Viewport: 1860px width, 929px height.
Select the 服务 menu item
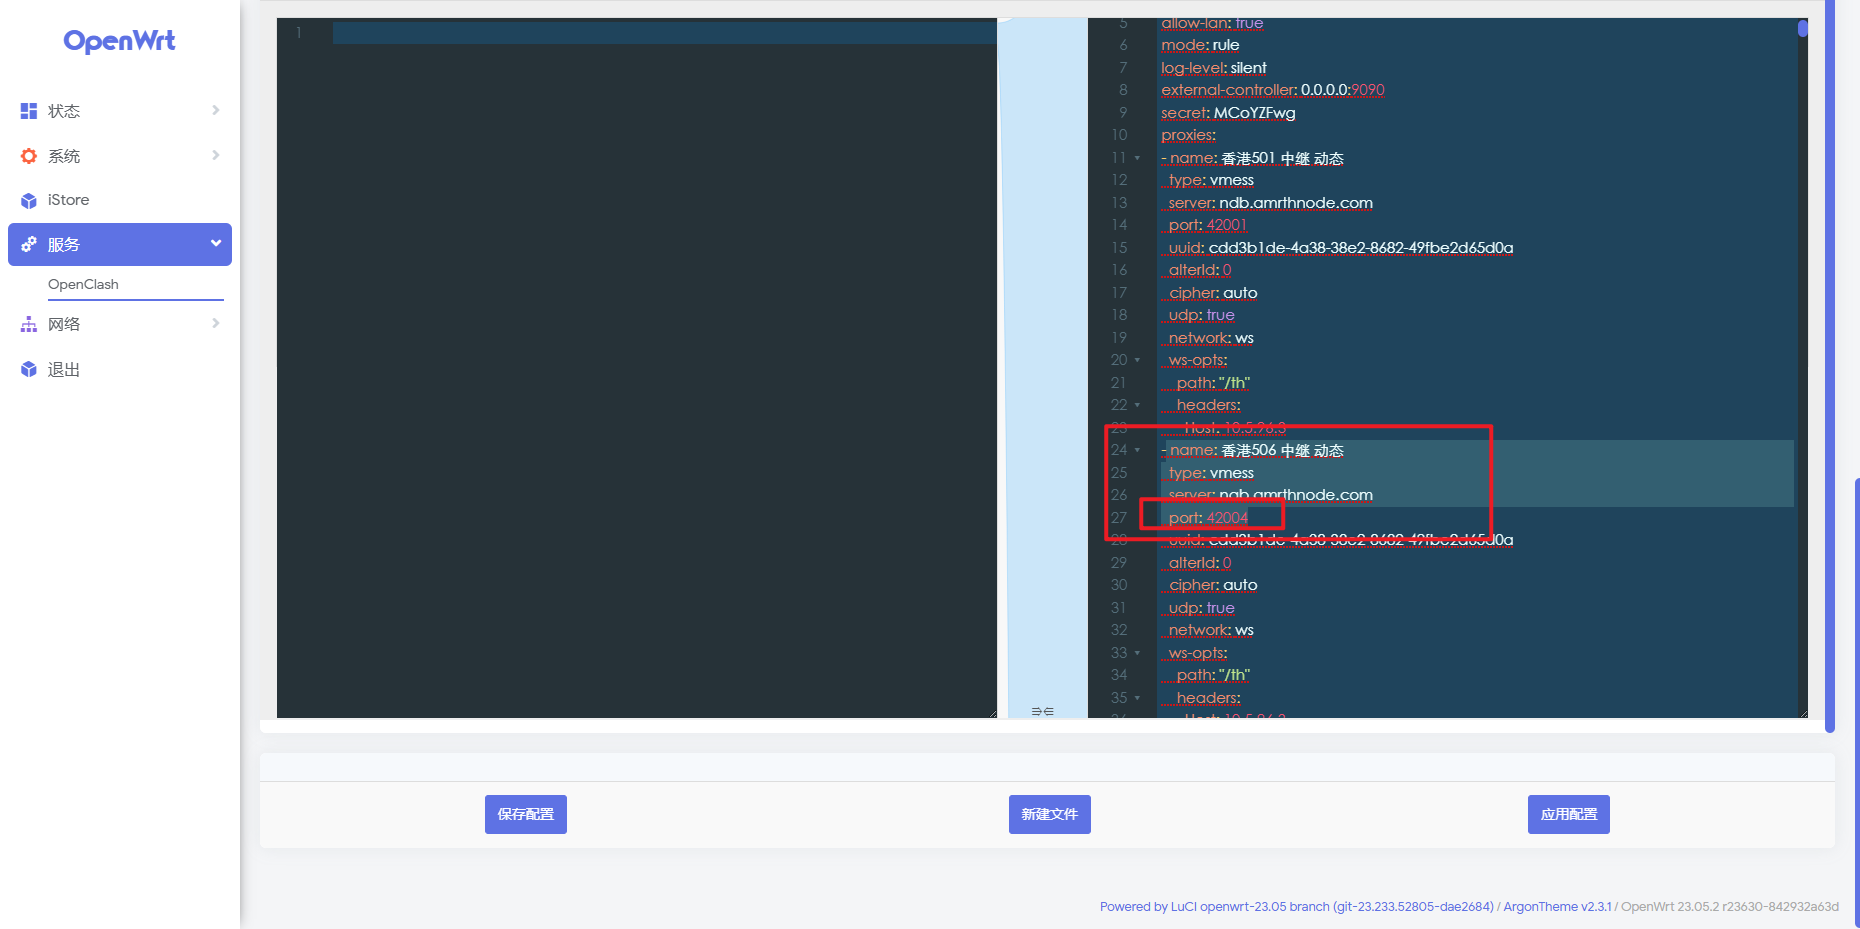click(x=120, y=244)
